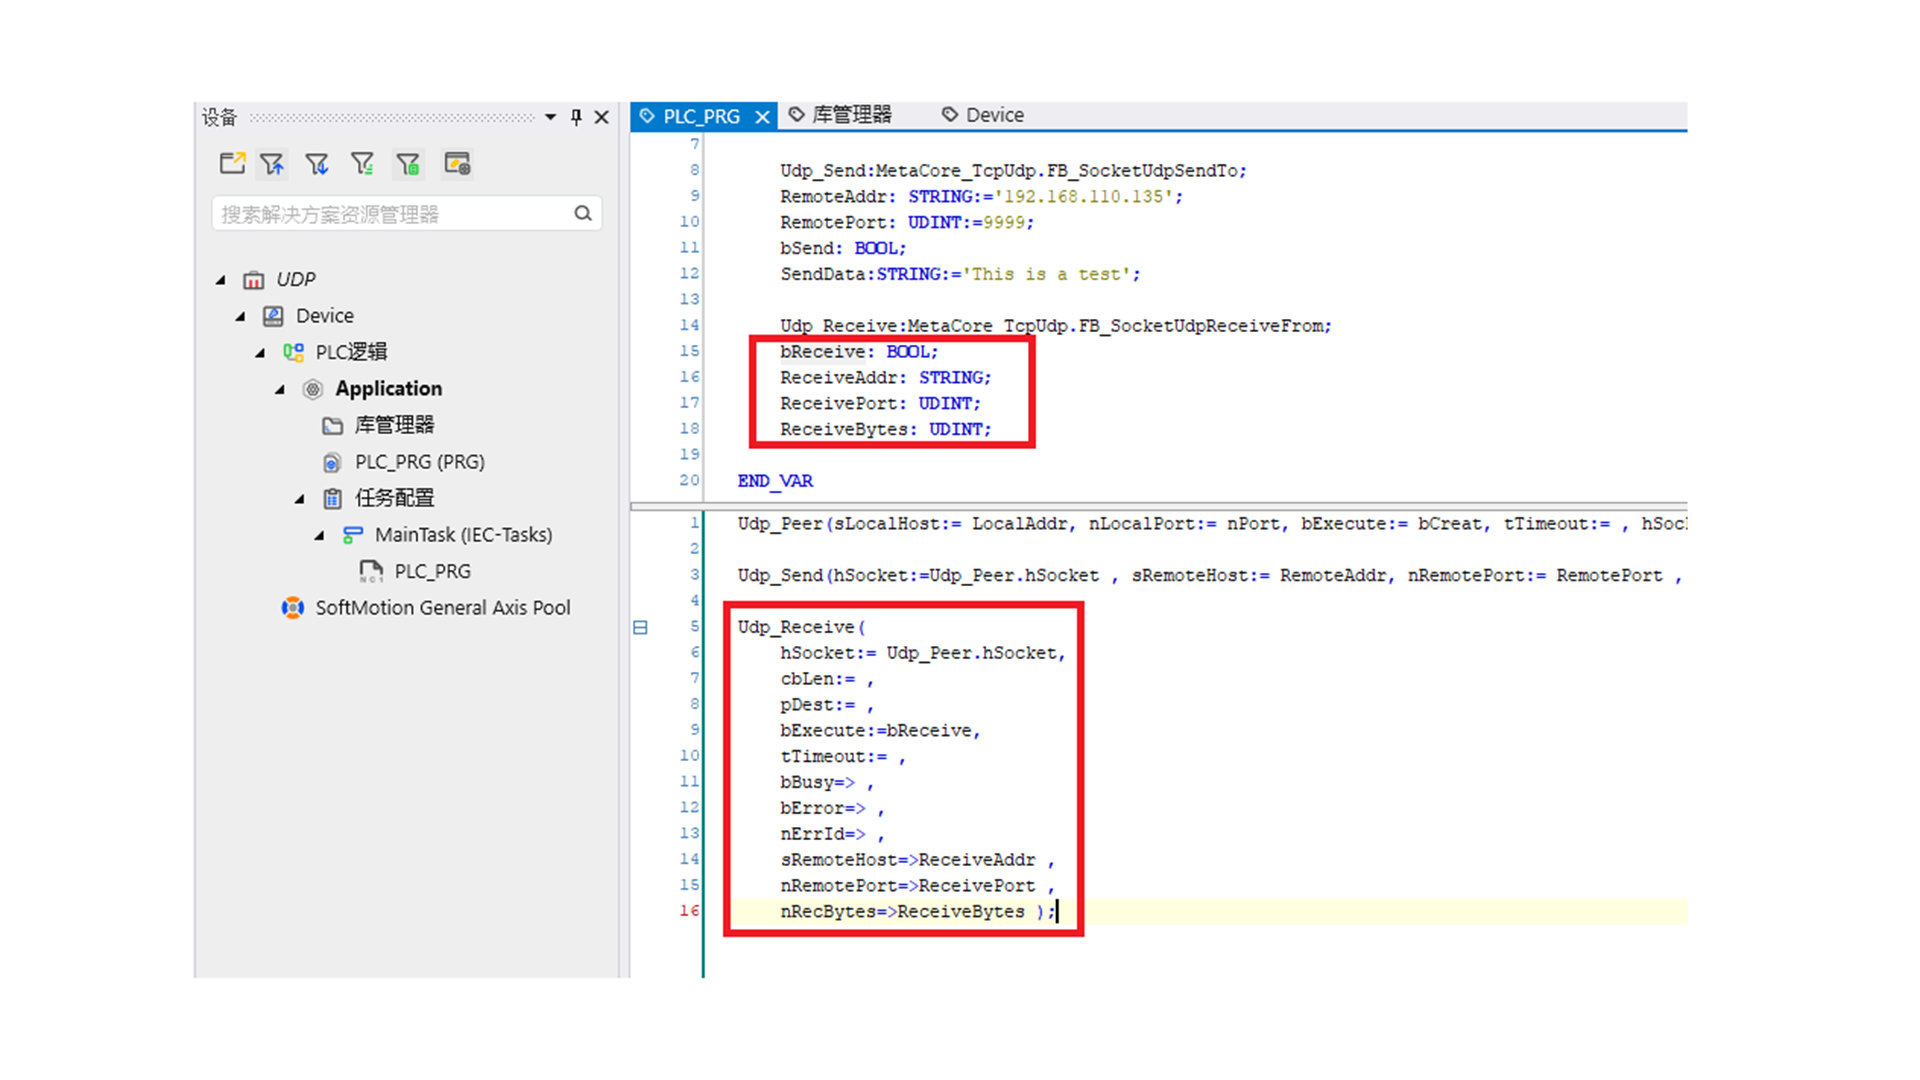Screen dimensions: 1920x1080
Task: Select the UDP project tree item
Action: [296, 279]
